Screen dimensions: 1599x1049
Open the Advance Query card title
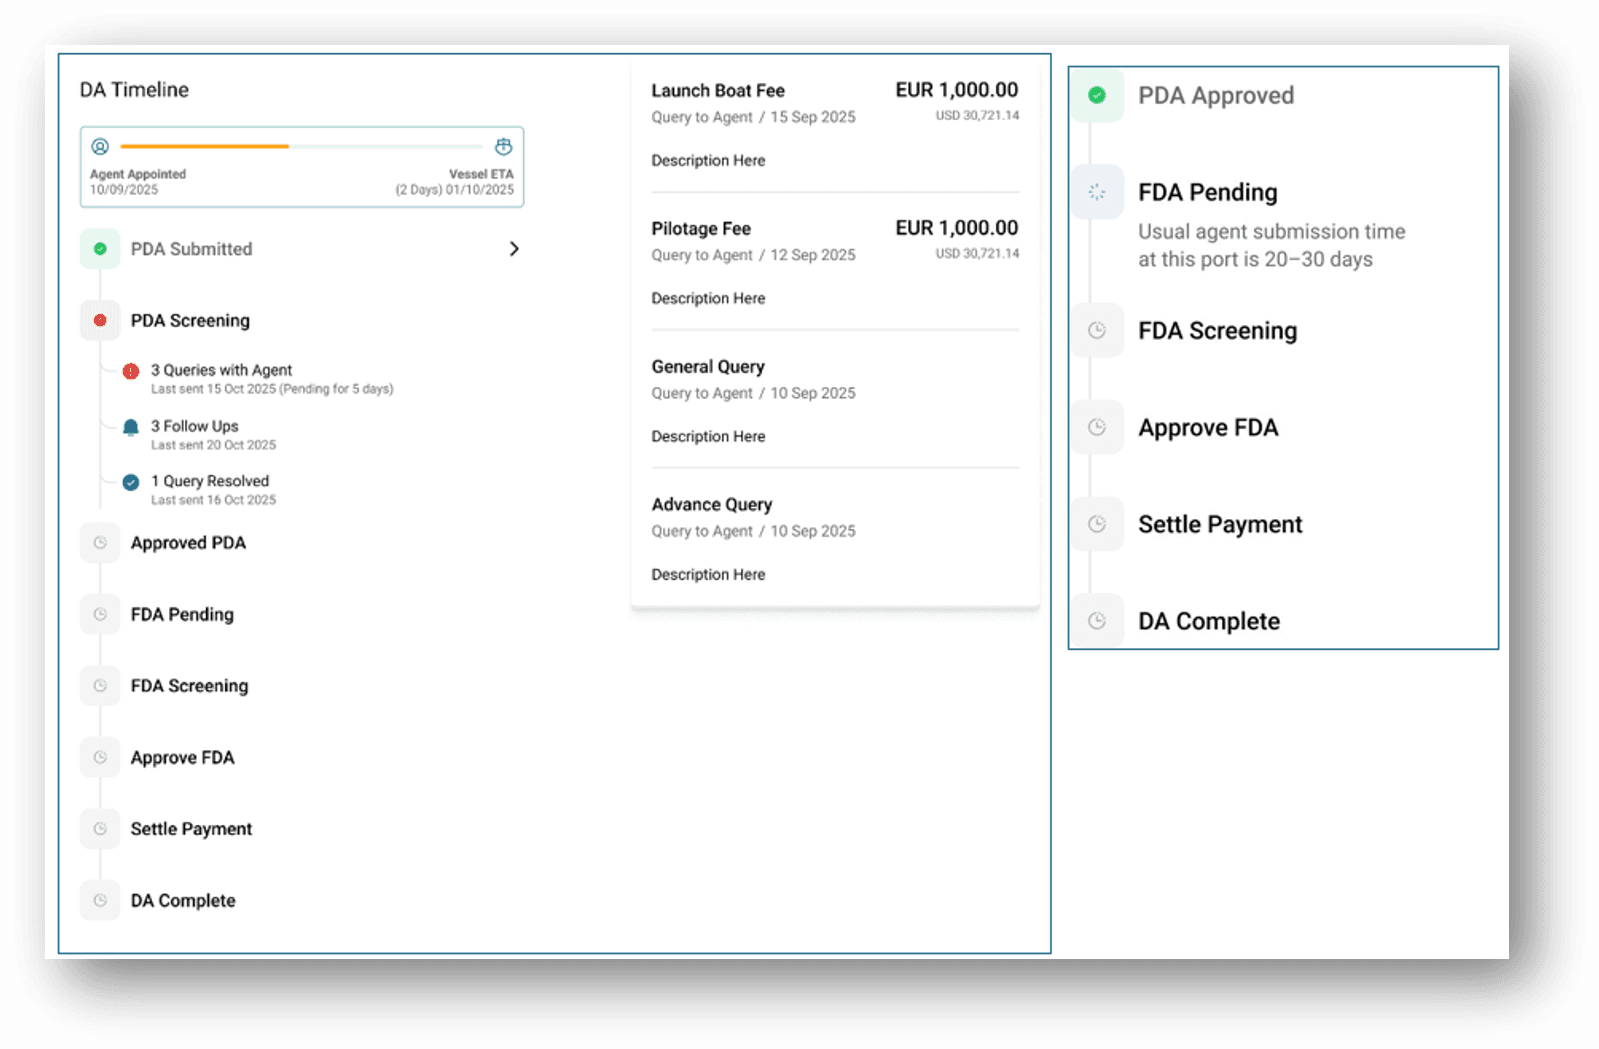click(x=712, y=505)
